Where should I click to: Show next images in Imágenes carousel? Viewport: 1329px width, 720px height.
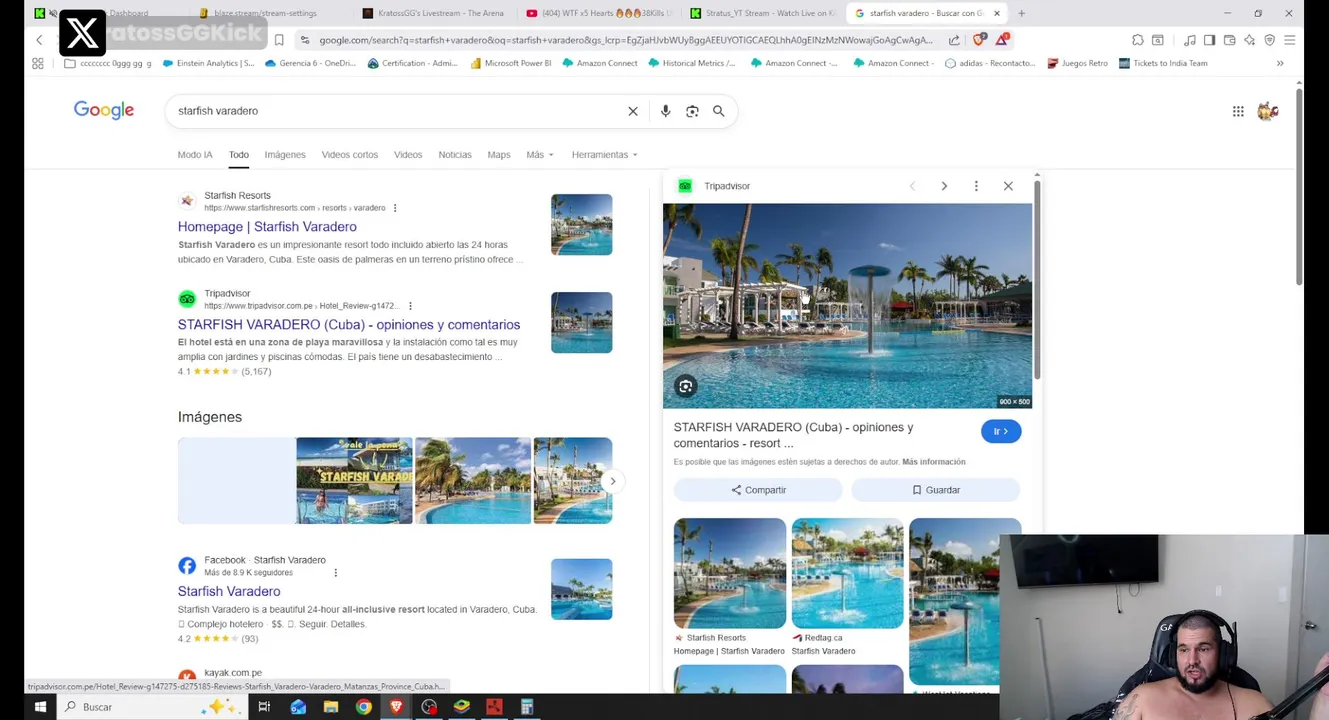click(x=613, y=481)
